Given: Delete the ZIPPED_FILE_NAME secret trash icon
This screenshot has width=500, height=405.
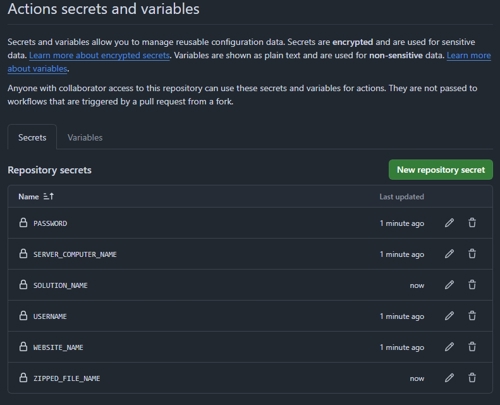Looking at the screenshot, I should 472,378.
